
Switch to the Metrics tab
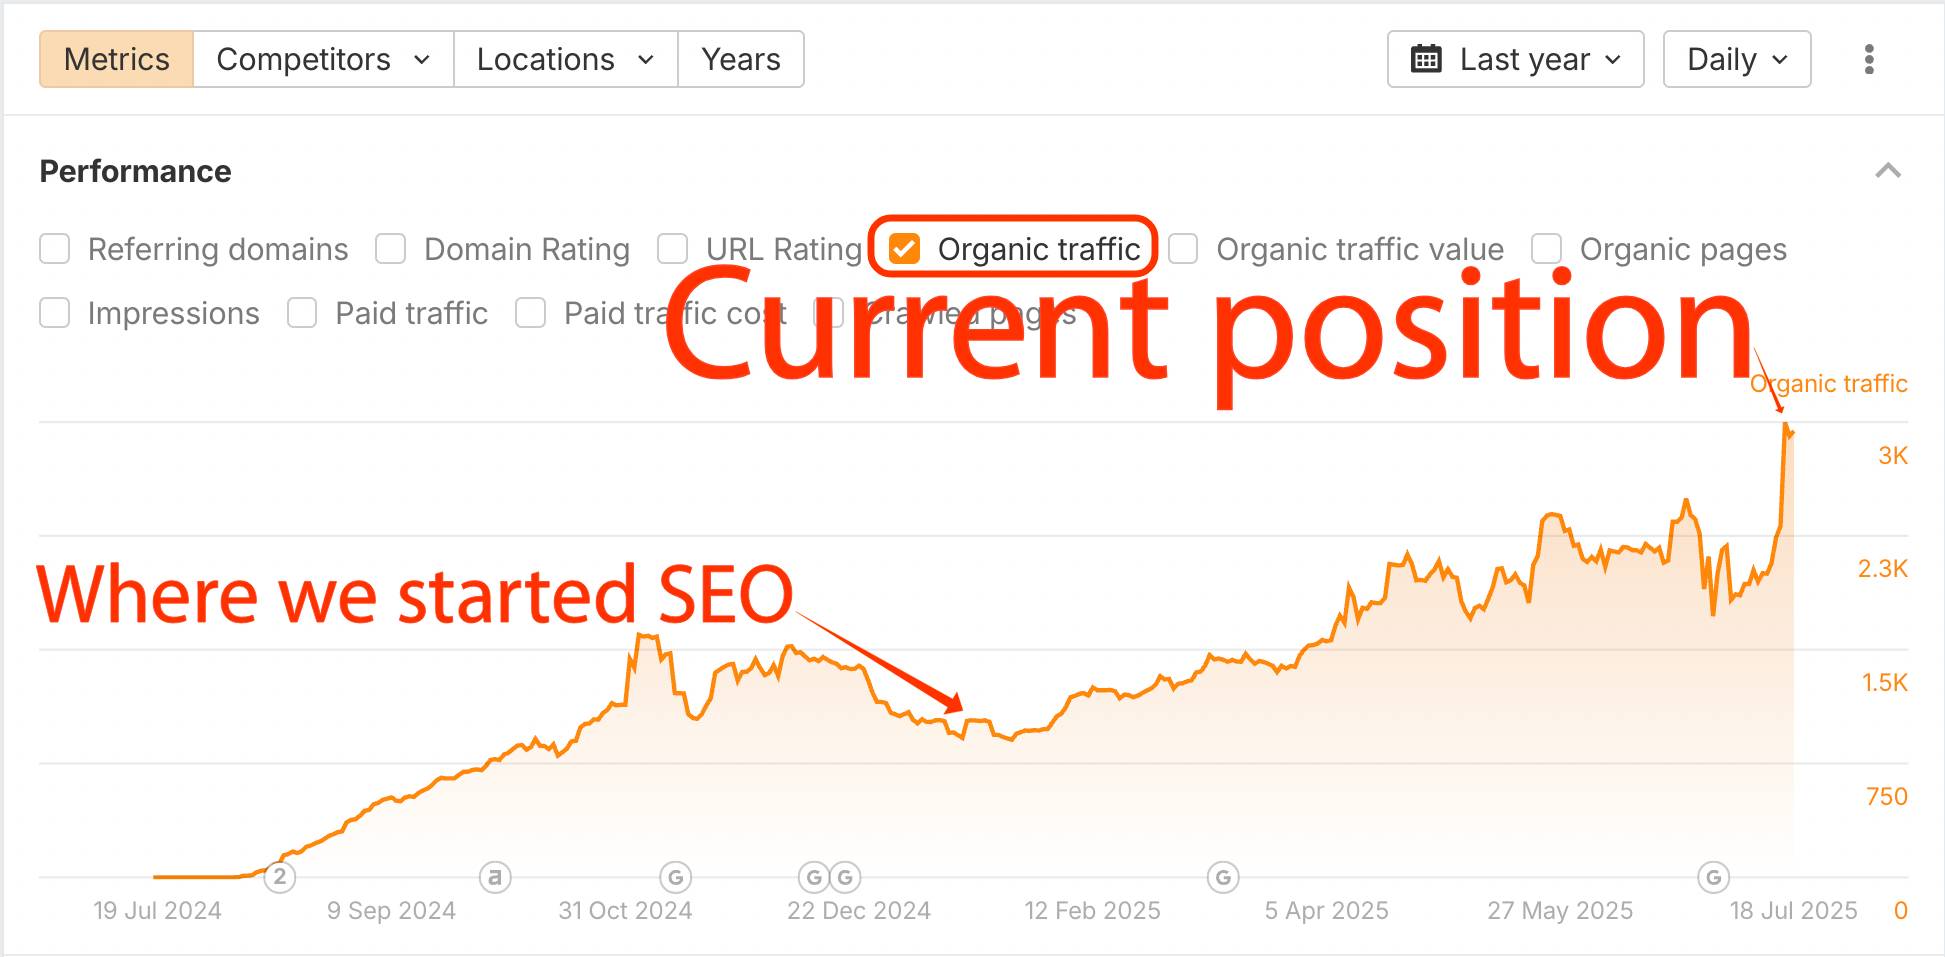click(x=116, y=59)
